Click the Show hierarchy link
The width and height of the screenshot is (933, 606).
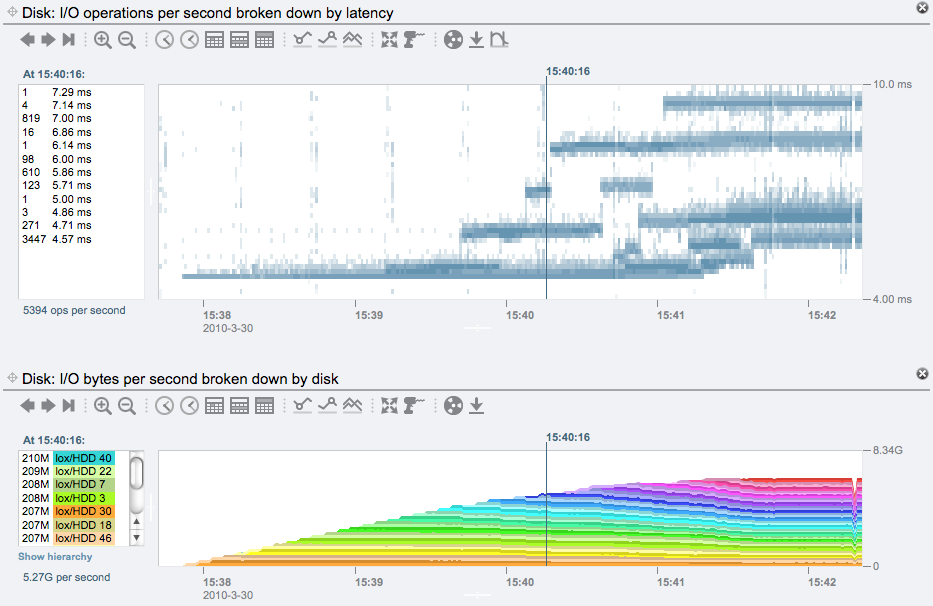coord(55,557)
